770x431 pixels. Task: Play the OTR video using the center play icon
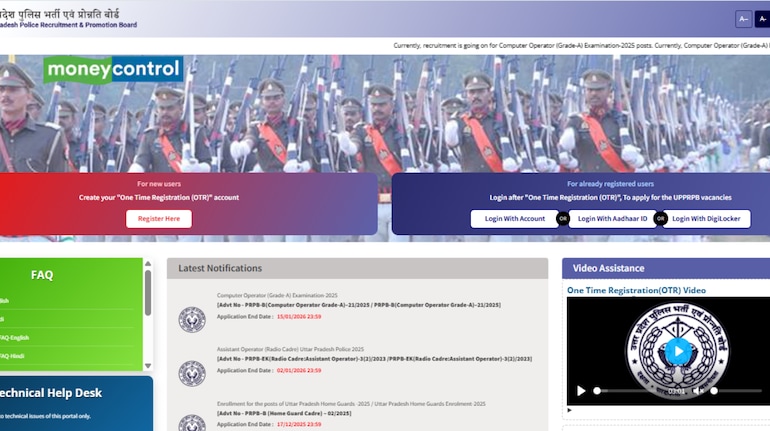coord(678,351)
